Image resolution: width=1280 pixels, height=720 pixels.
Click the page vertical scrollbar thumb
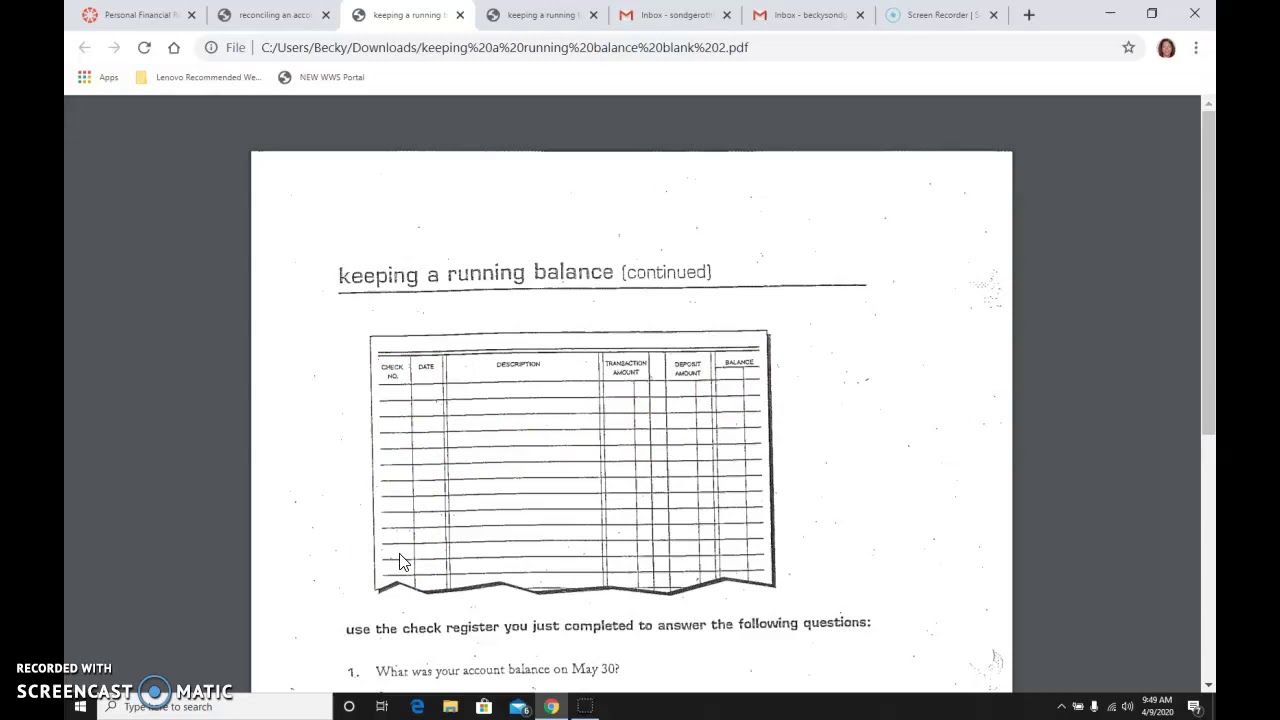[x=1208, y=273]
